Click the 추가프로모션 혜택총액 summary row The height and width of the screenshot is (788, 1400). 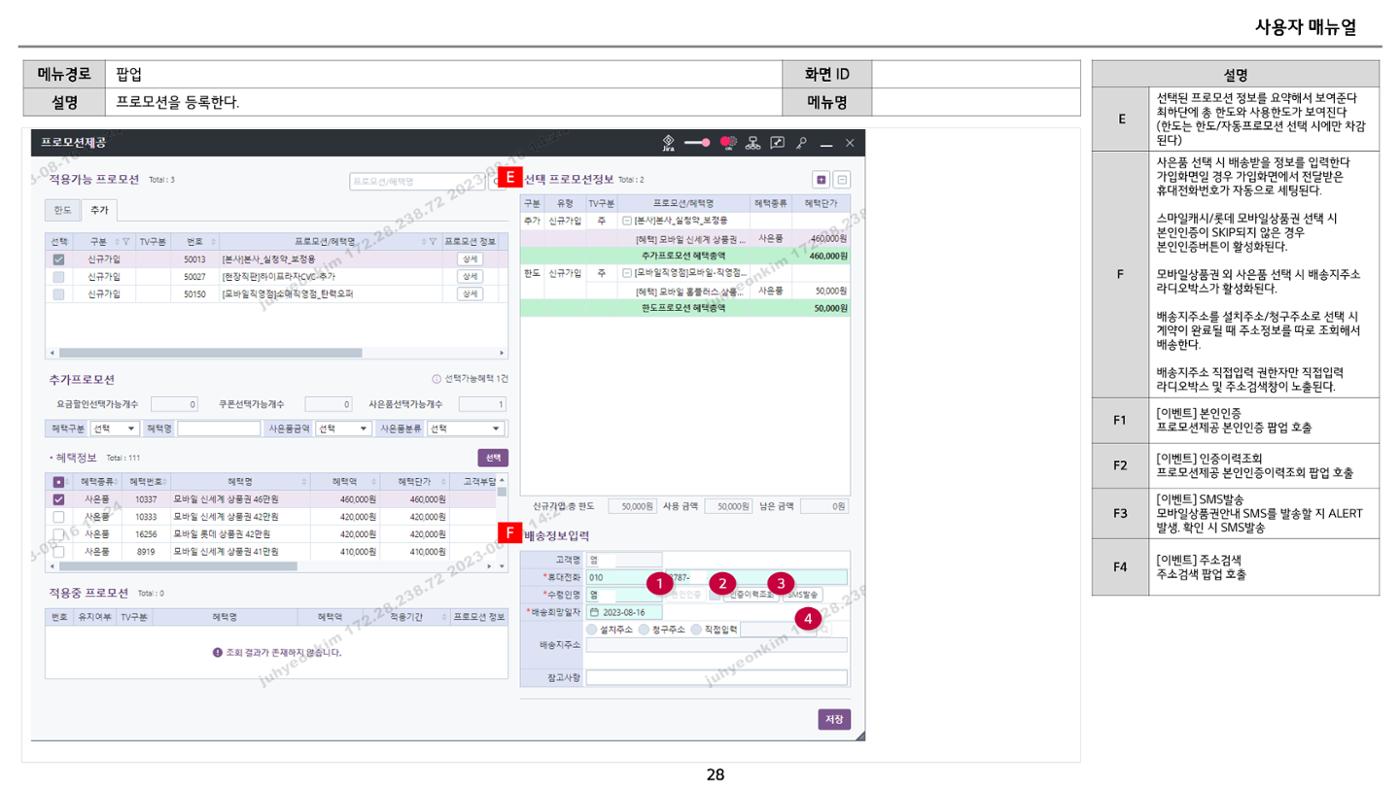pyautogui.click(x=685, y=255)
